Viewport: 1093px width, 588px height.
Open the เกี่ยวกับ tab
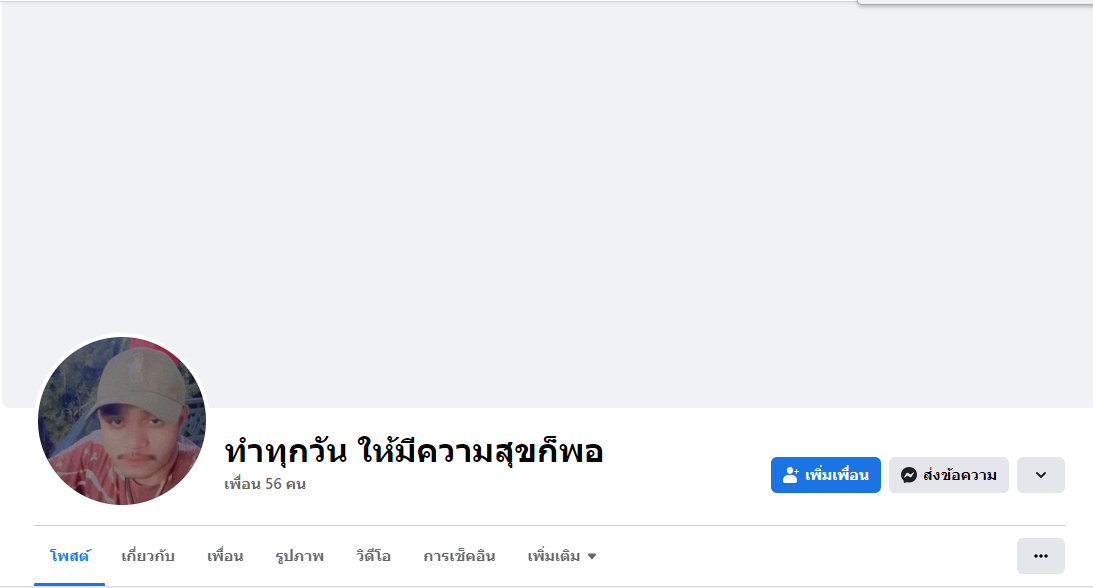click(x=148, y=556)
